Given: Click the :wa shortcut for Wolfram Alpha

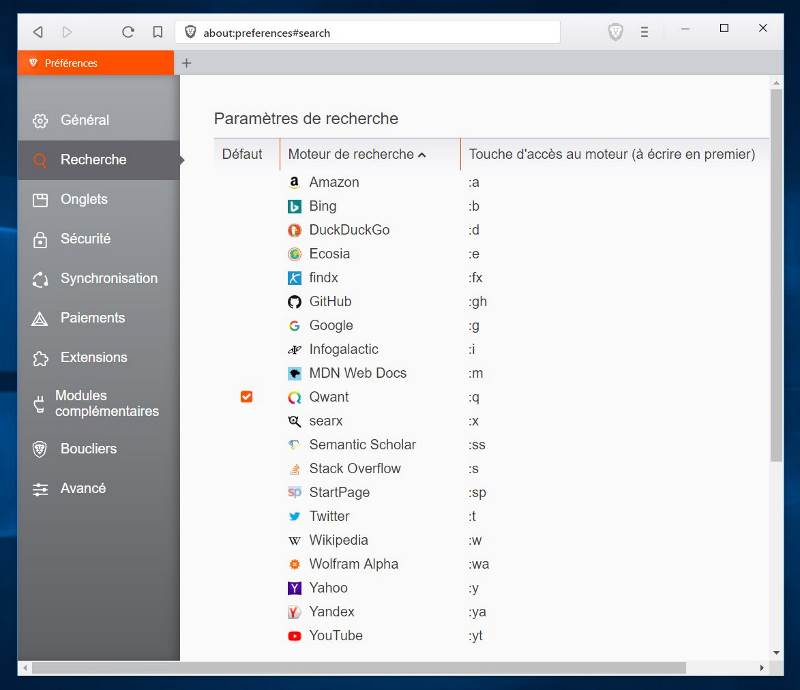Looking at the screenshot, I should [479, 564].
